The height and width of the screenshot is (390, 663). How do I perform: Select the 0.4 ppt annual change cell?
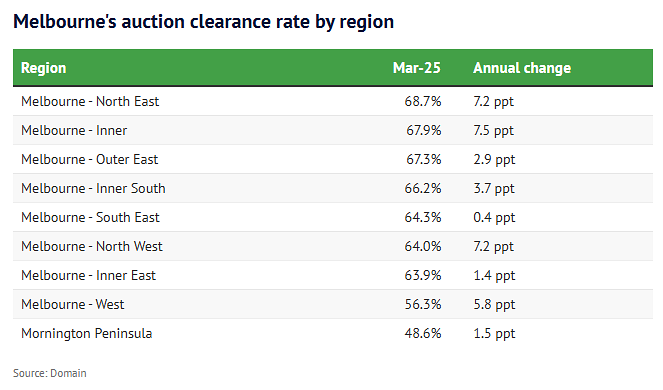[494, 218]
